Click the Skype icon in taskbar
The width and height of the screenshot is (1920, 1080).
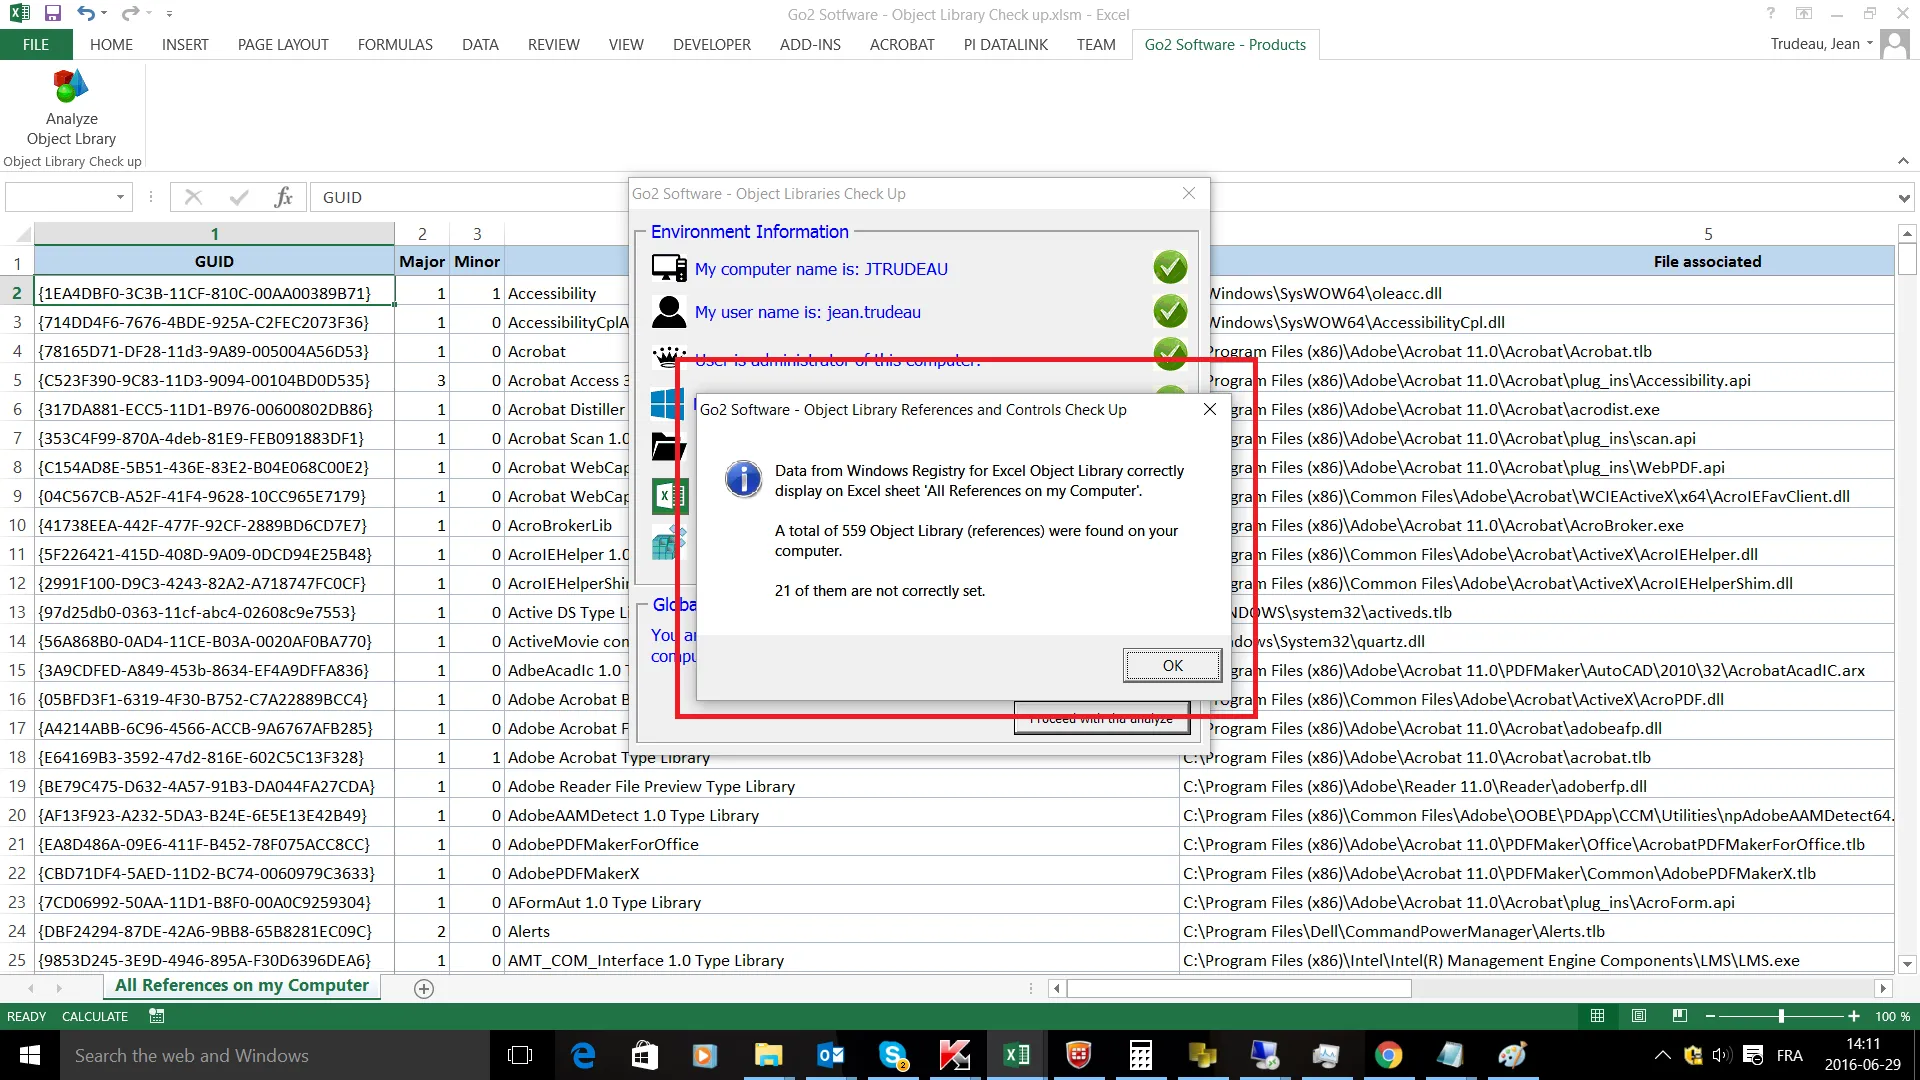point(892,1055)
